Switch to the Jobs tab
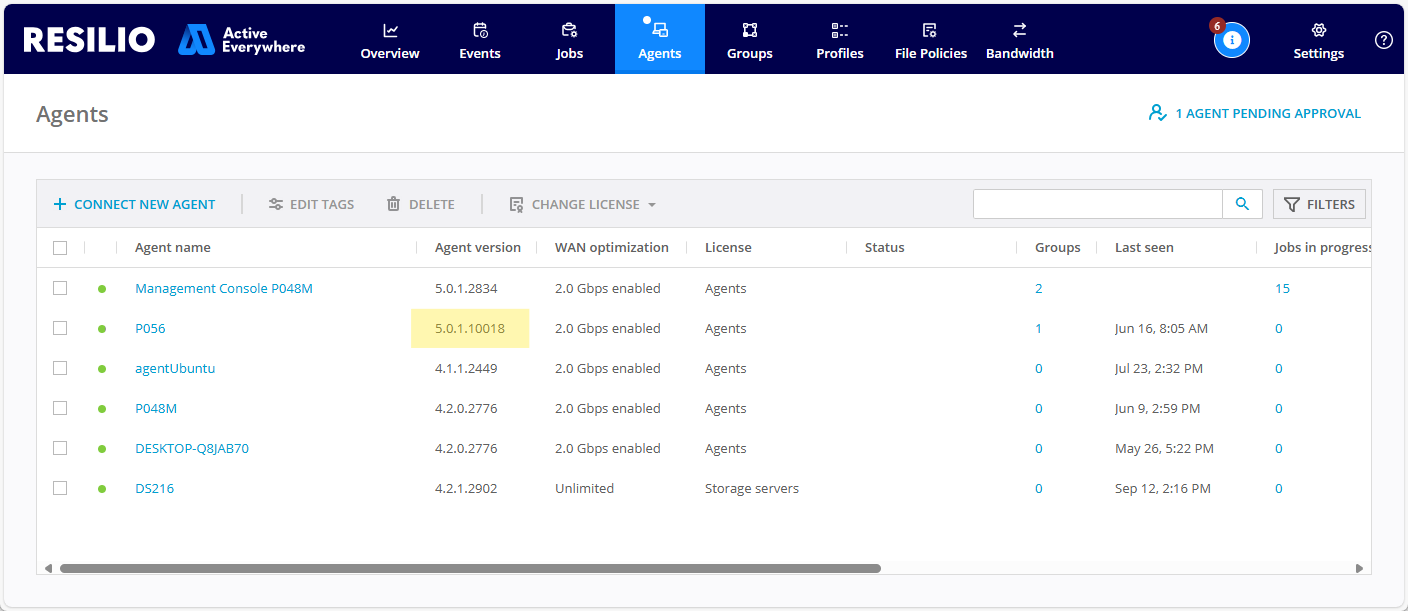1408x611 pixels. coord(569,40)
